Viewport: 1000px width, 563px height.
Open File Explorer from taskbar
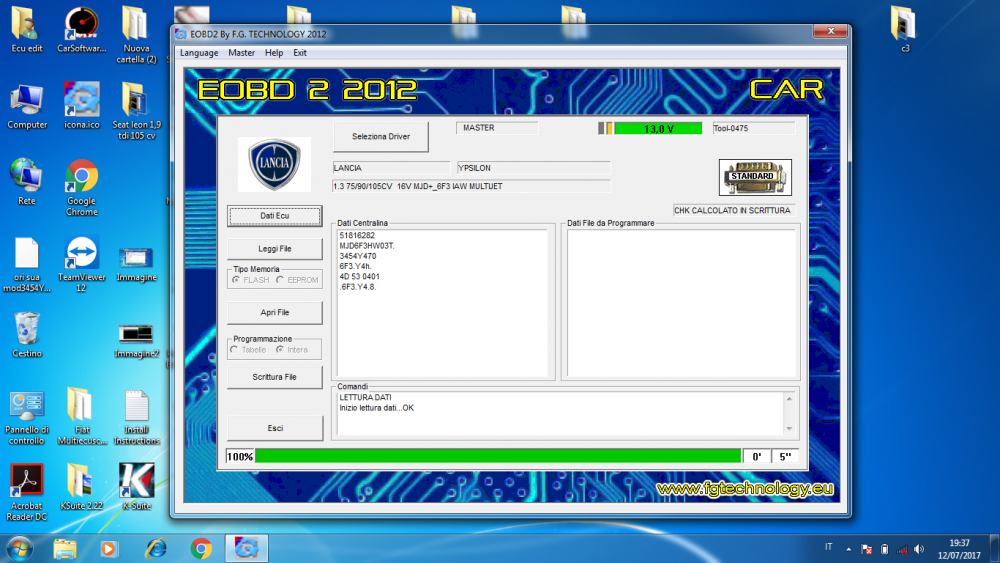(x=64, y=548)
